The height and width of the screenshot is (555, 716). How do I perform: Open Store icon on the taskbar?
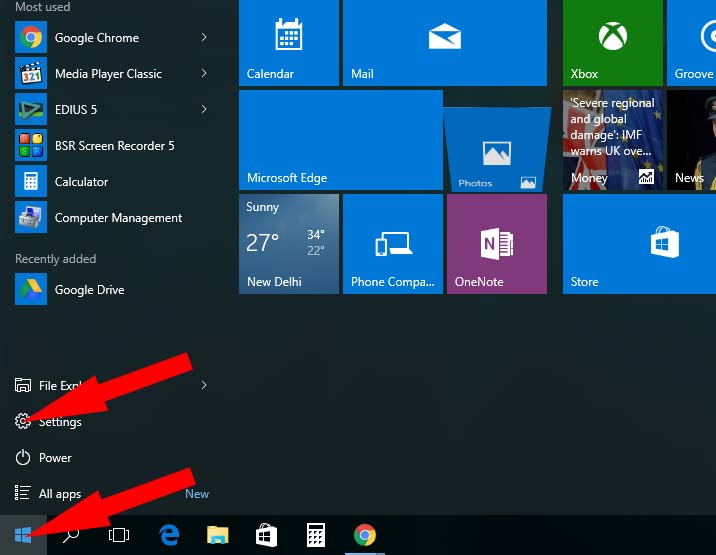tap(267, 535)
